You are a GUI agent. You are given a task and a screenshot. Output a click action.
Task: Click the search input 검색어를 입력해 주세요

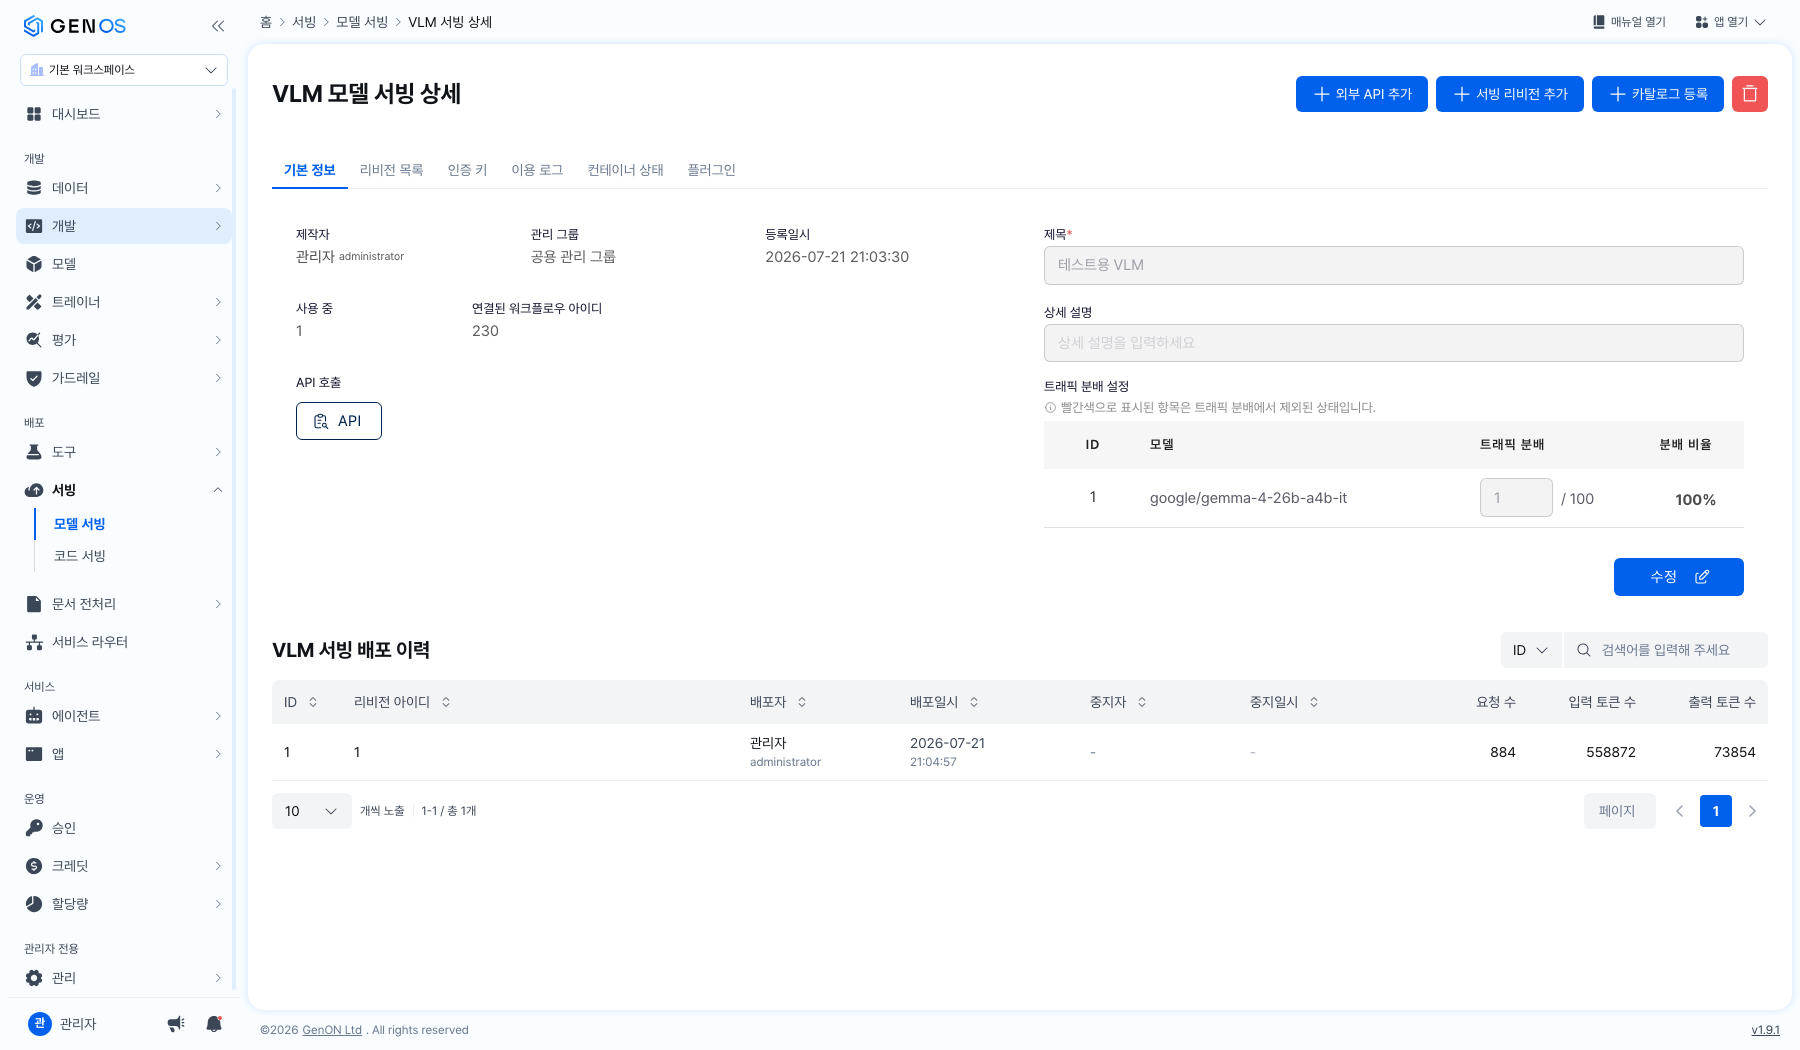[1666, 650]
